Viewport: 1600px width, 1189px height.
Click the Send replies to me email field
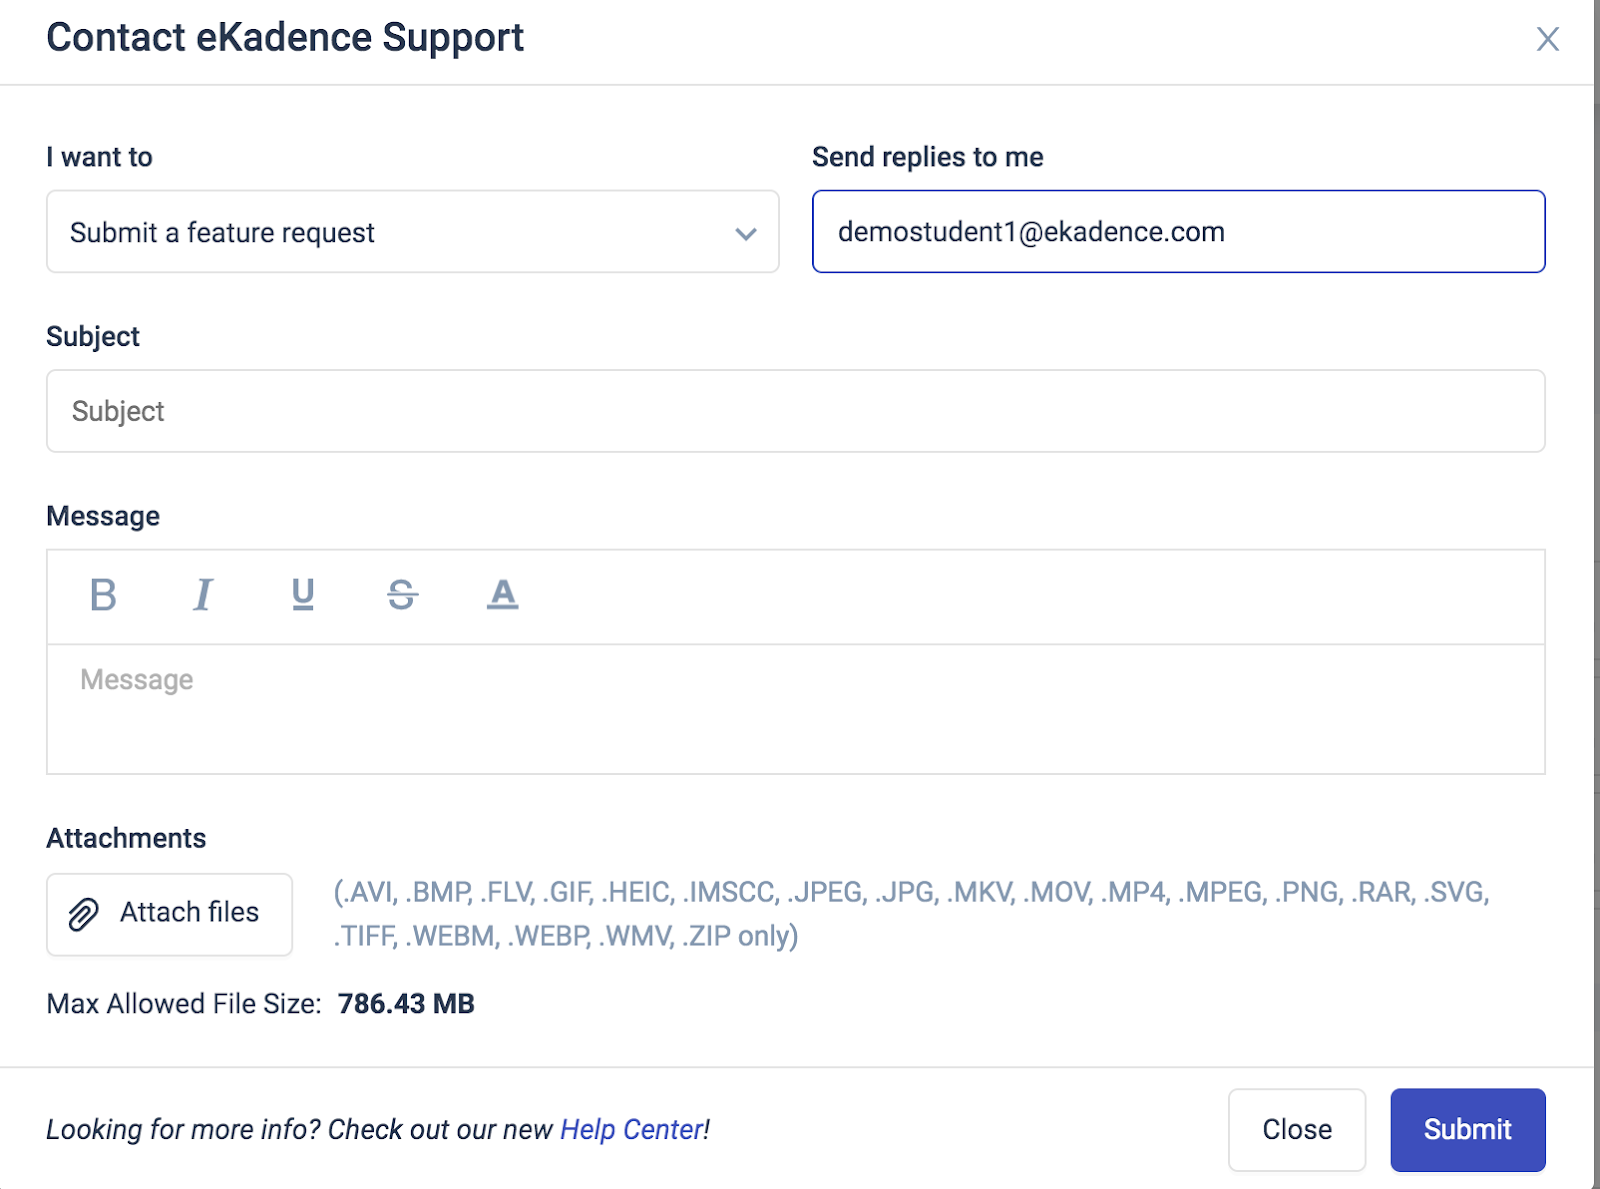coord(1178,232)
